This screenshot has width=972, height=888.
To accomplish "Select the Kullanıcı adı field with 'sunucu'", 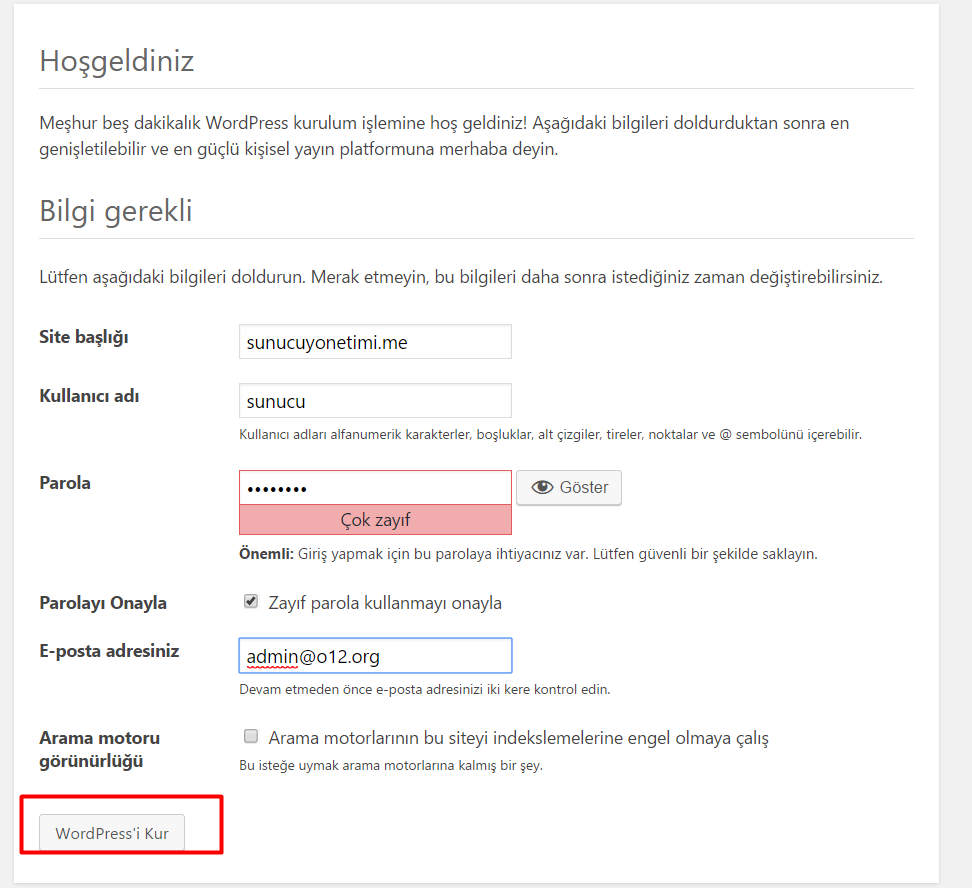I will click(x=375, y=401).
